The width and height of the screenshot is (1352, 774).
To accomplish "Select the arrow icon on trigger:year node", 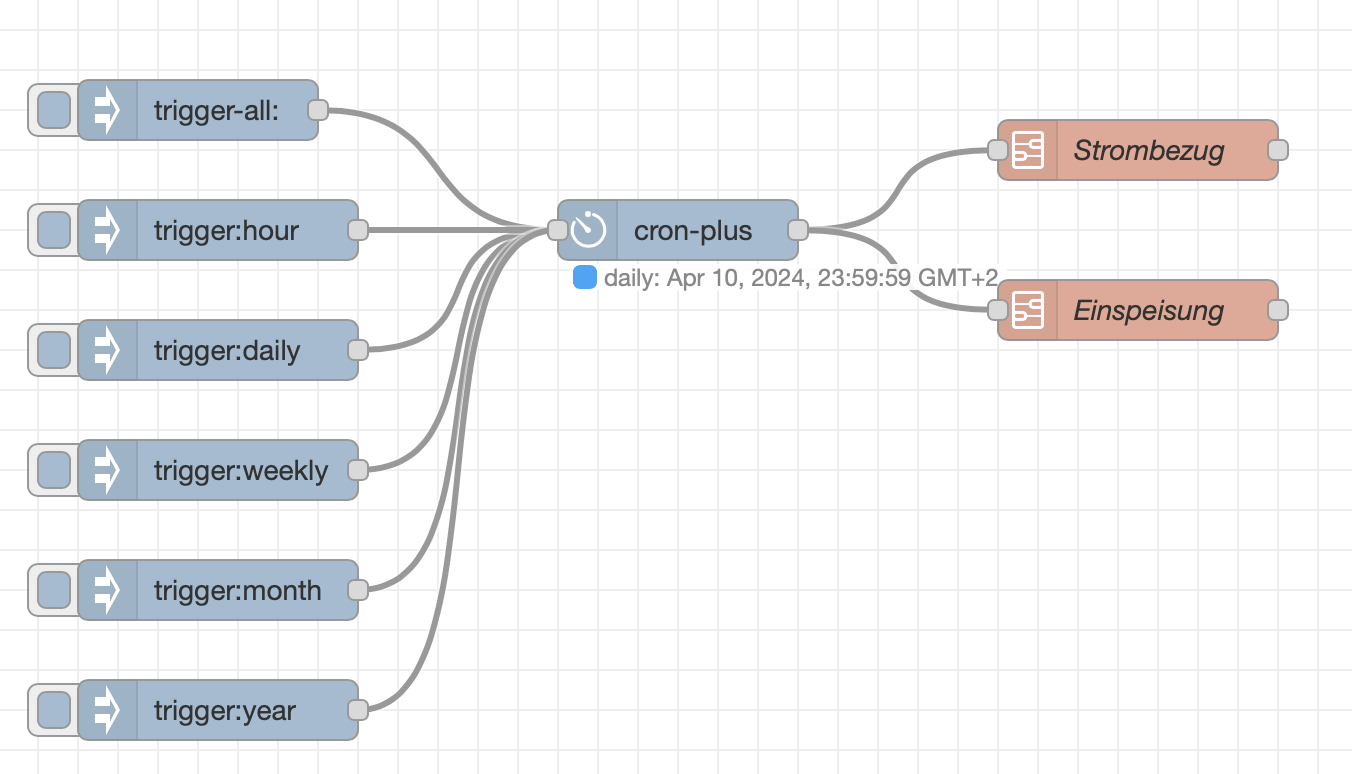I will (107, 710).
